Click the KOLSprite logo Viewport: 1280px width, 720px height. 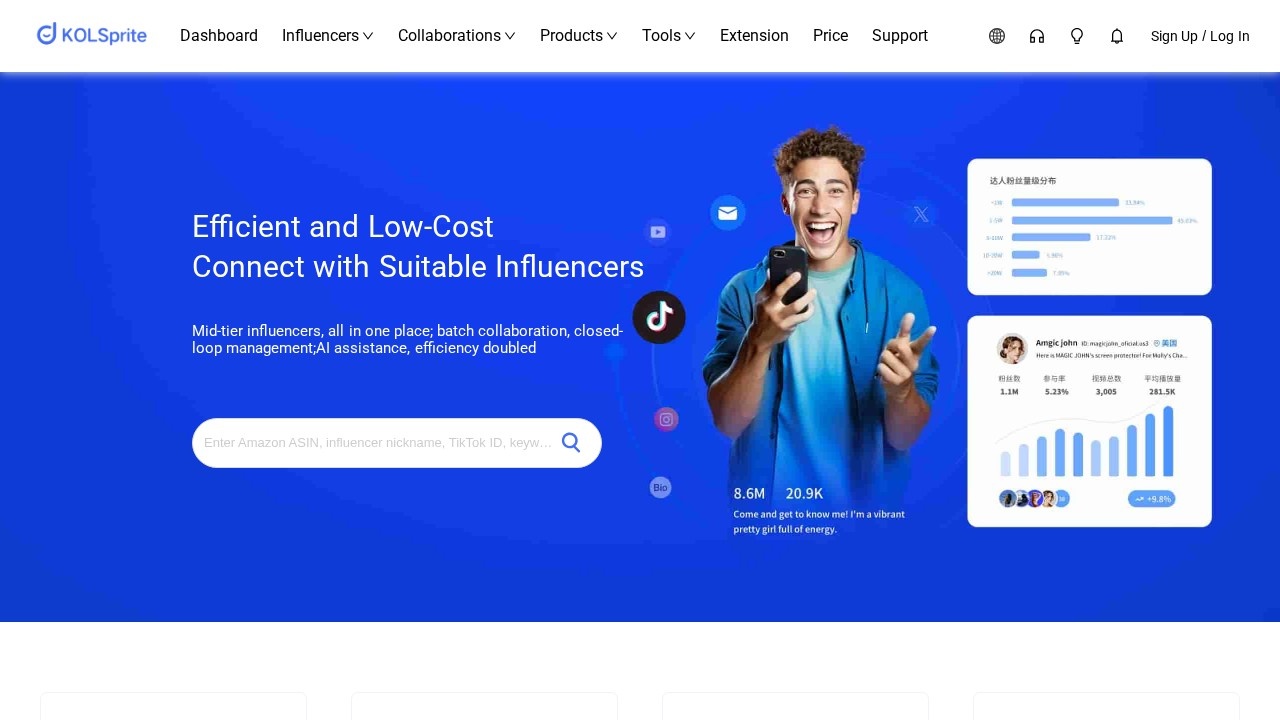(x=92, y=35)
